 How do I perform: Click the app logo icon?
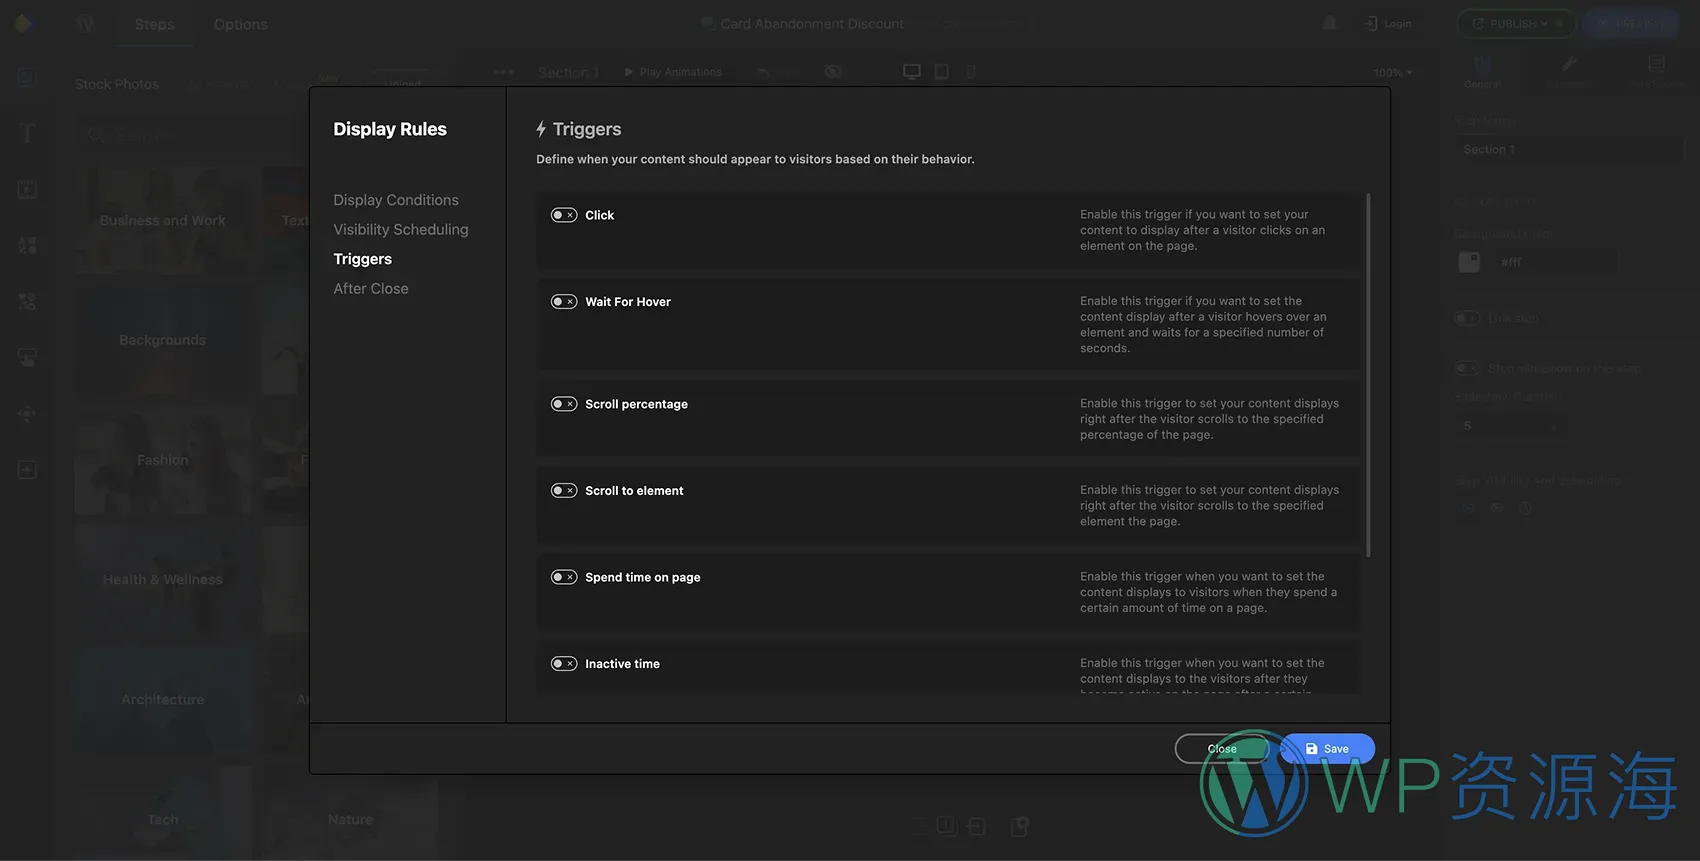(x=24, y=23)
